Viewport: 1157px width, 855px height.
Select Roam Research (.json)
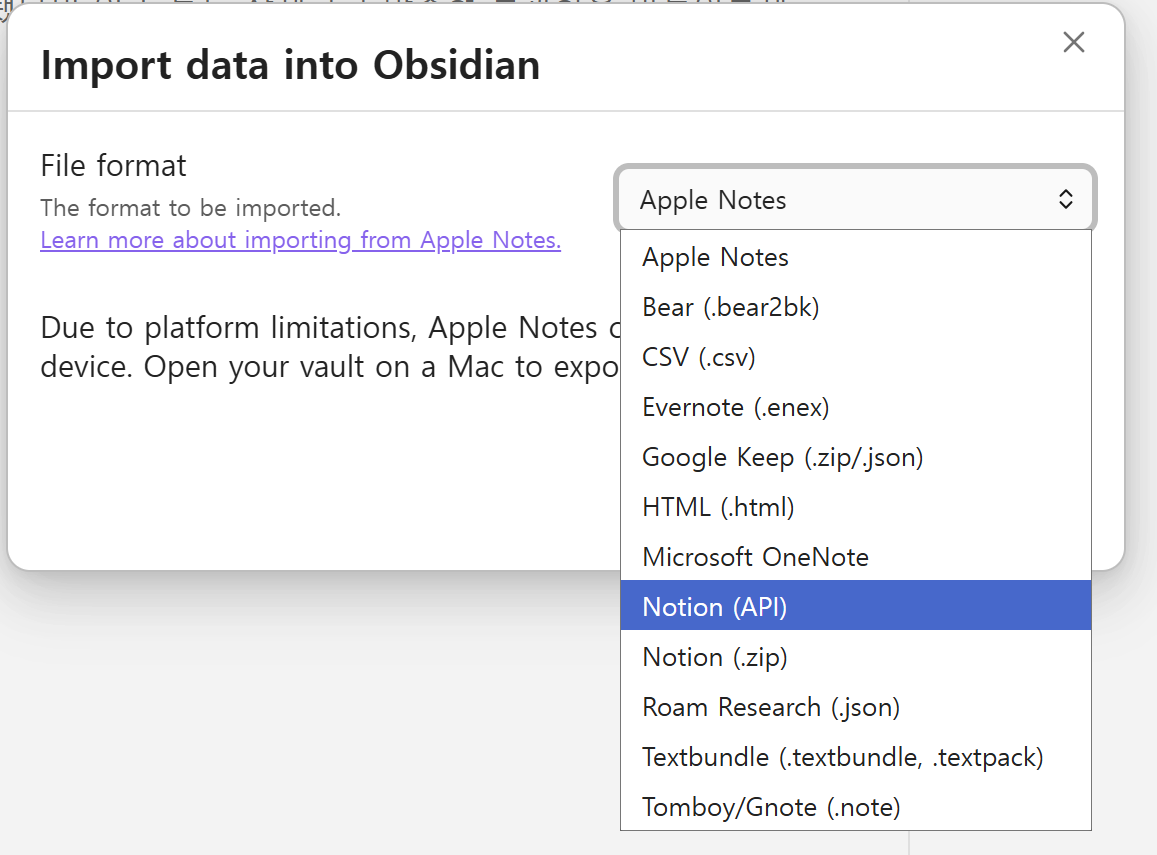coord(855,707)
